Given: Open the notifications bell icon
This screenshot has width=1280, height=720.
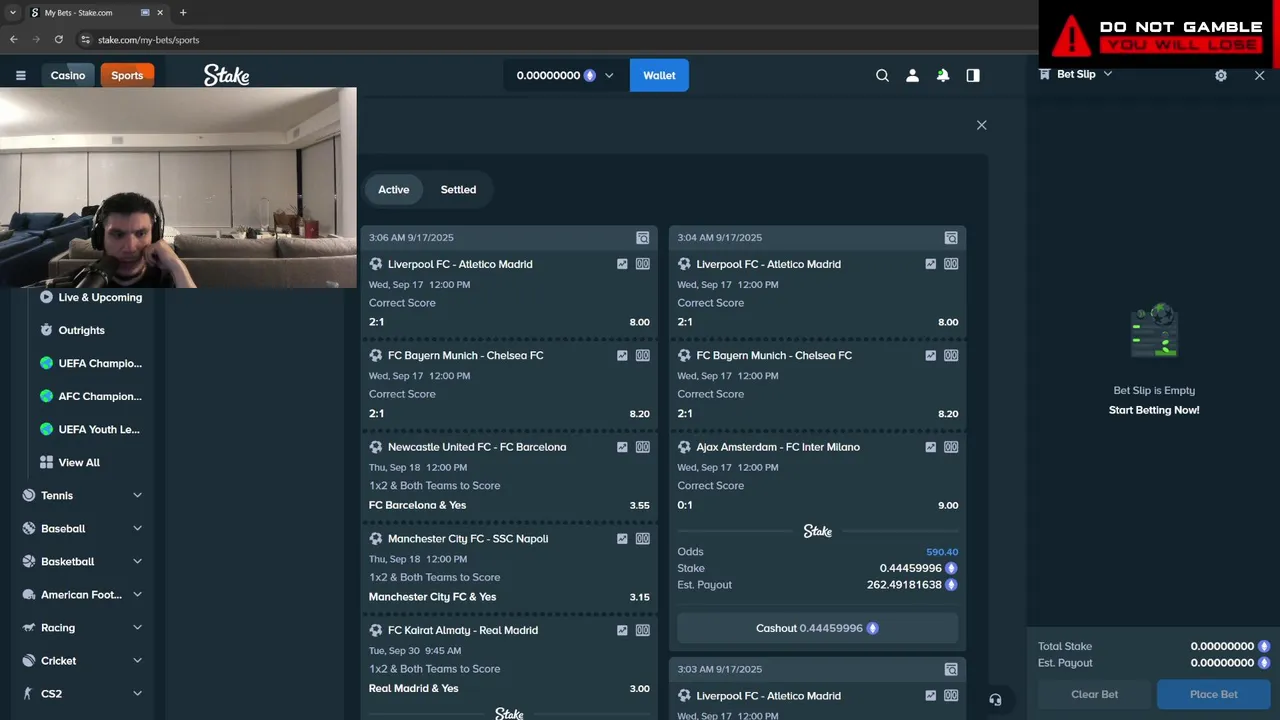Looking at the screenshot, I should point(942,75).
